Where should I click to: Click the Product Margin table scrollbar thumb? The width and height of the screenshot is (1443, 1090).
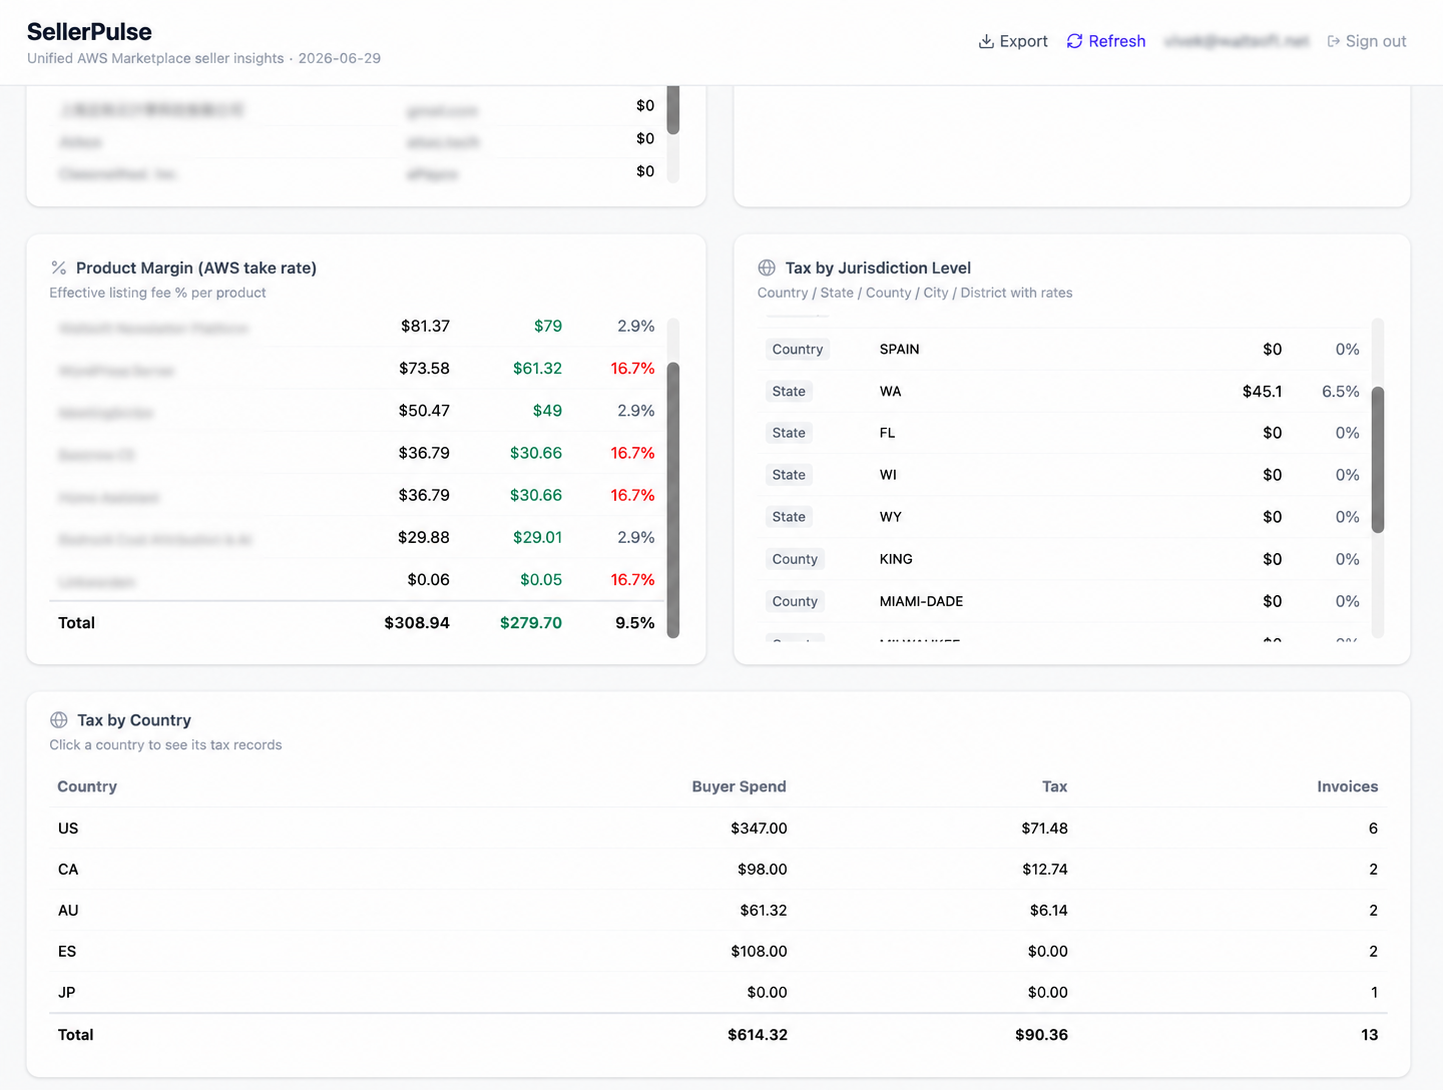click(x=673, y=499)
